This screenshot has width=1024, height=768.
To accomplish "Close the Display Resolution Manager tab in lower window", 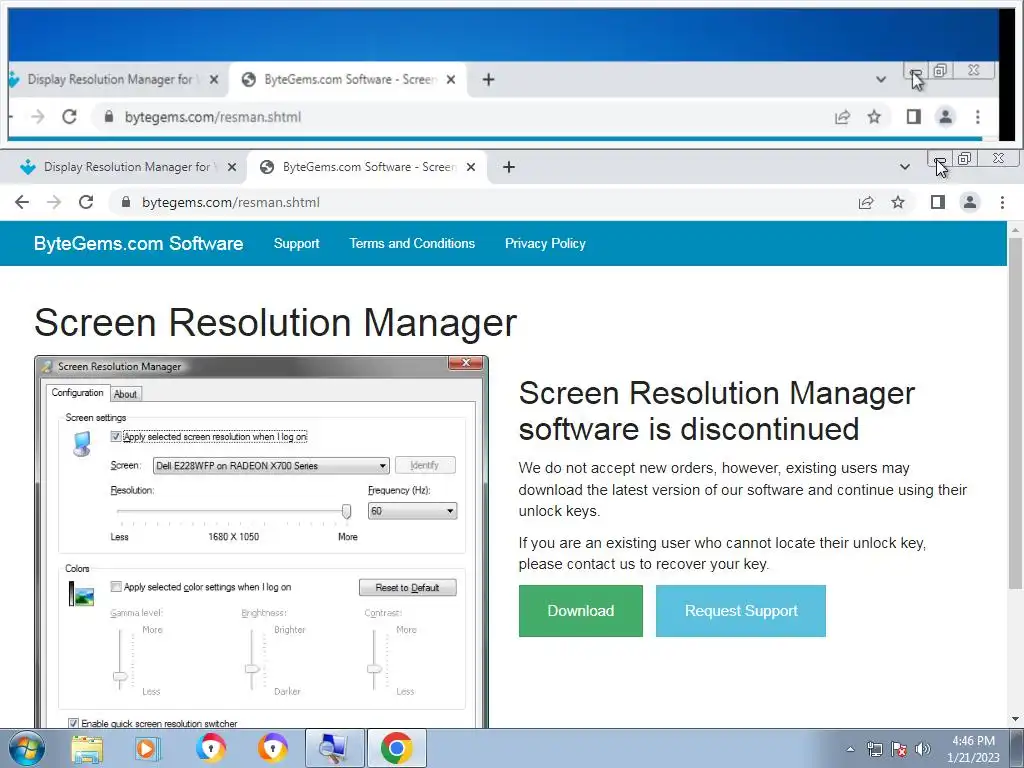I will pyautogui.click(x=232, y=167).
